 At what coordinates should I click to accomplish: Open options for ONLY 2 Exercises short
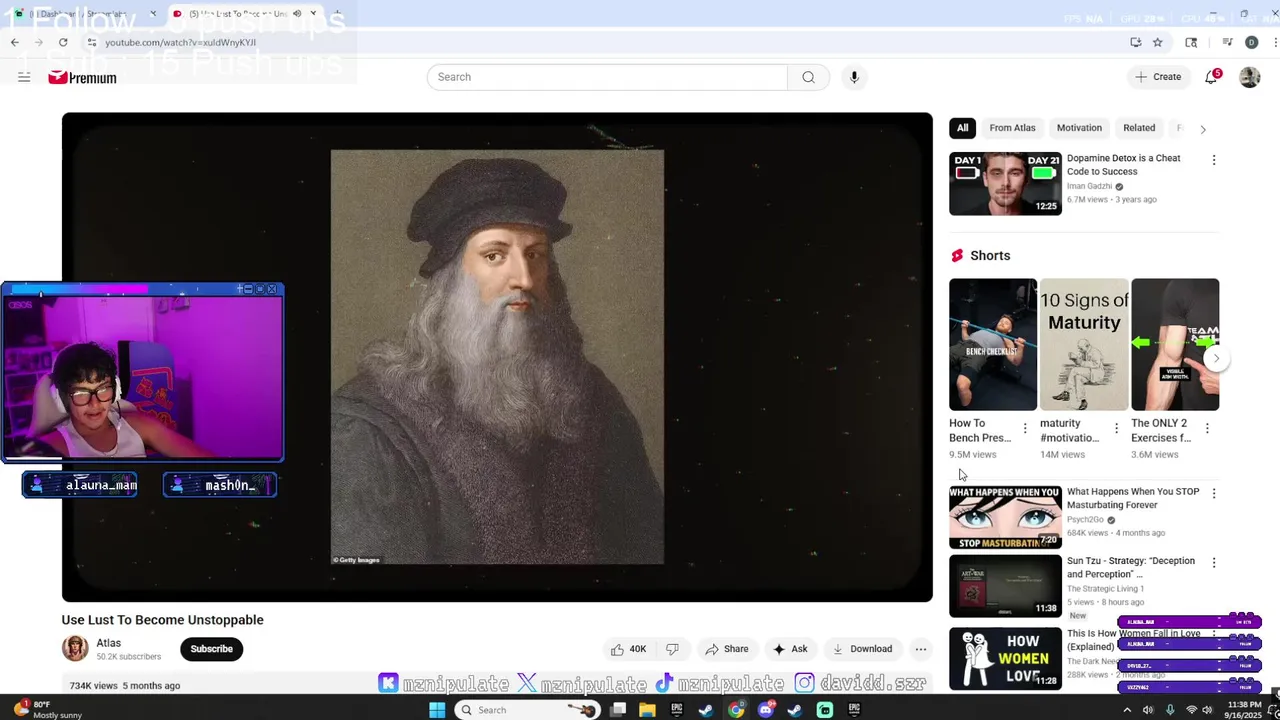click(x=1207, y=428)
